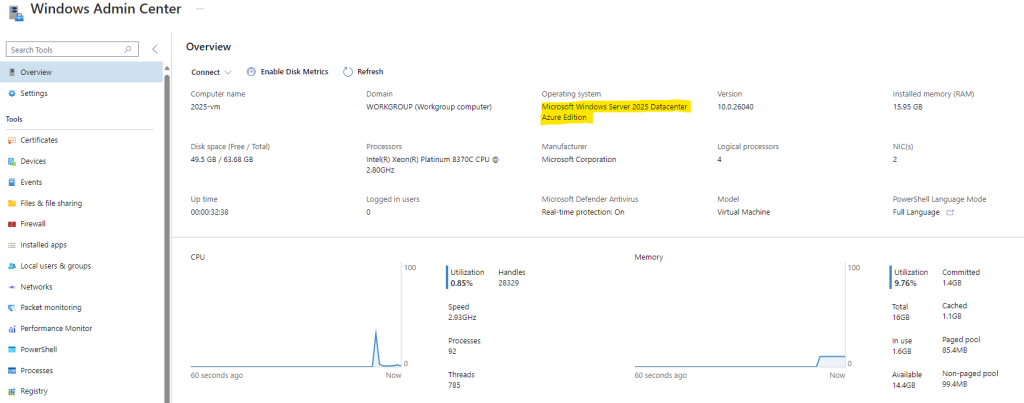The image size is (1024, 403).
Task: Select Overview in the sidebar
Action: [x=81, y=73]
